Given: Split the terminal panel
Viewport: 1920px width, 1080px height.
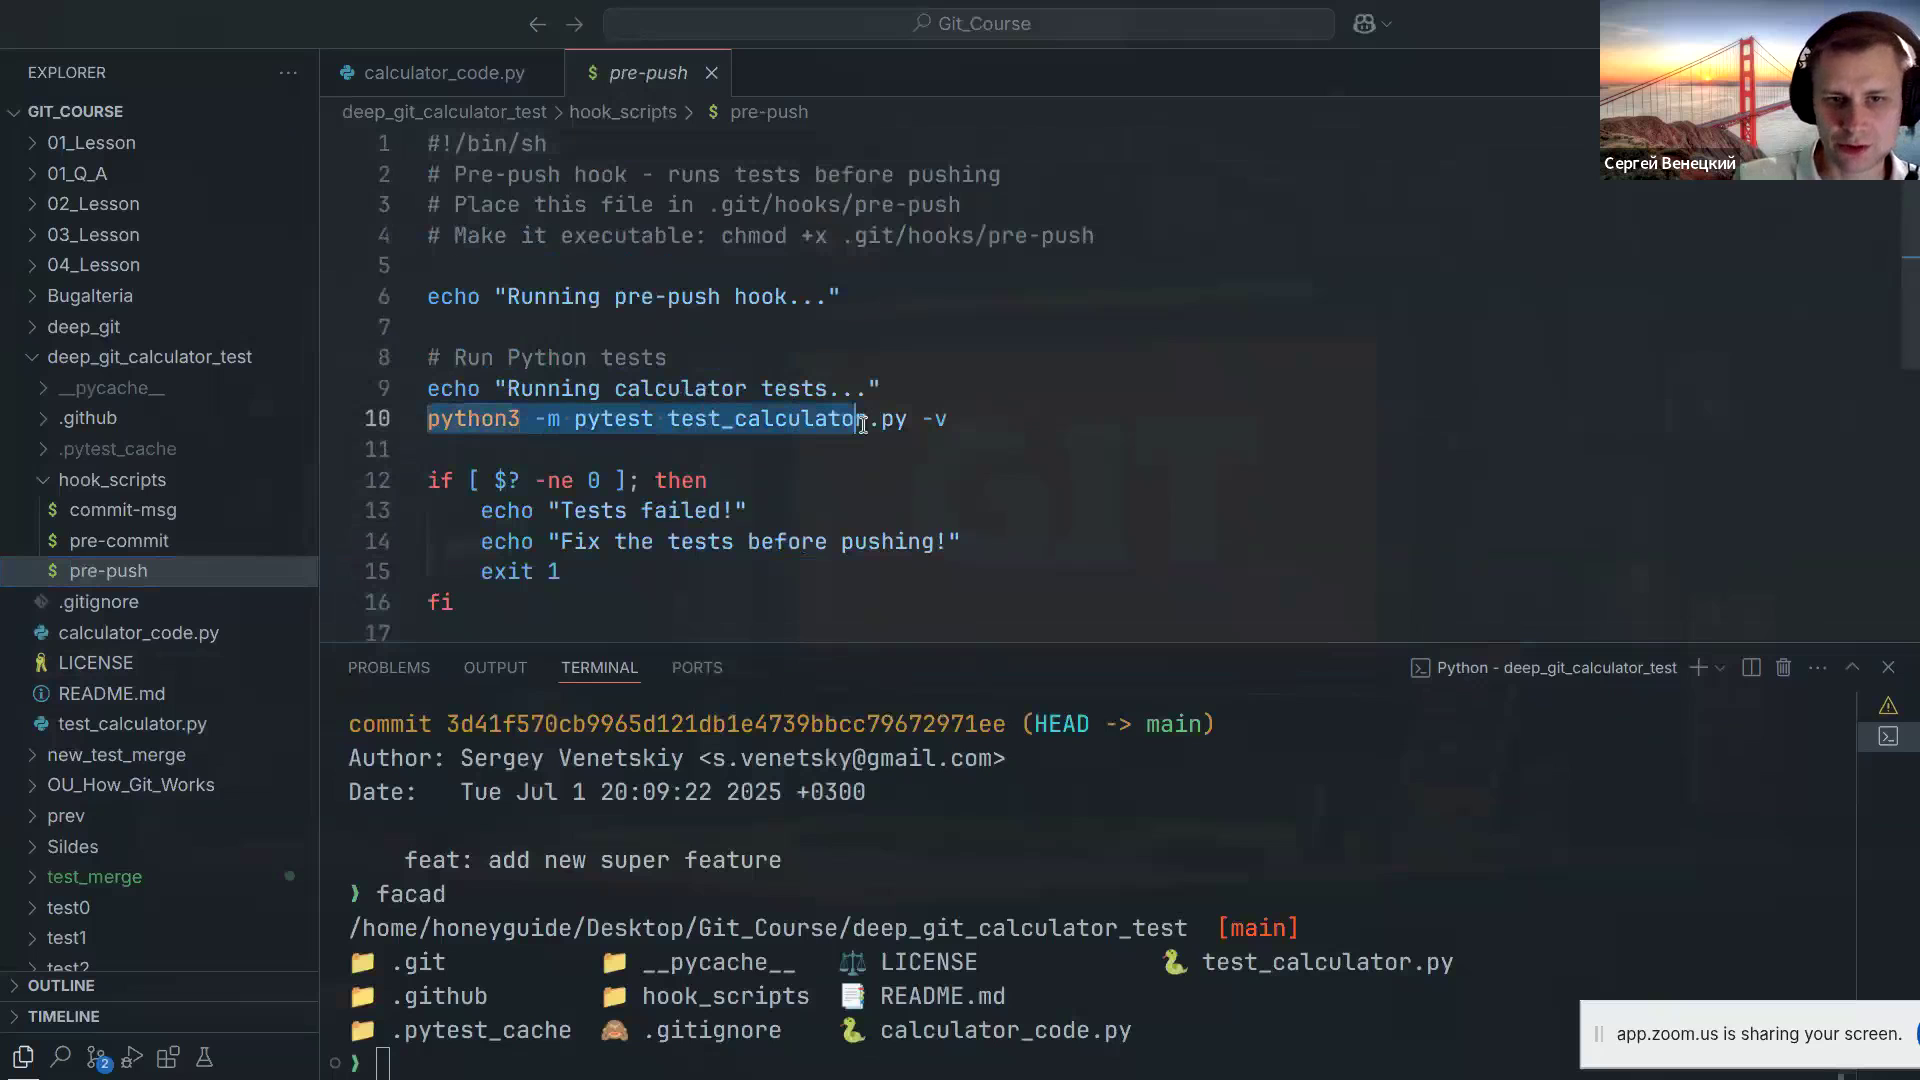Looking at the screenshot, I should (x=1750, y=667).
